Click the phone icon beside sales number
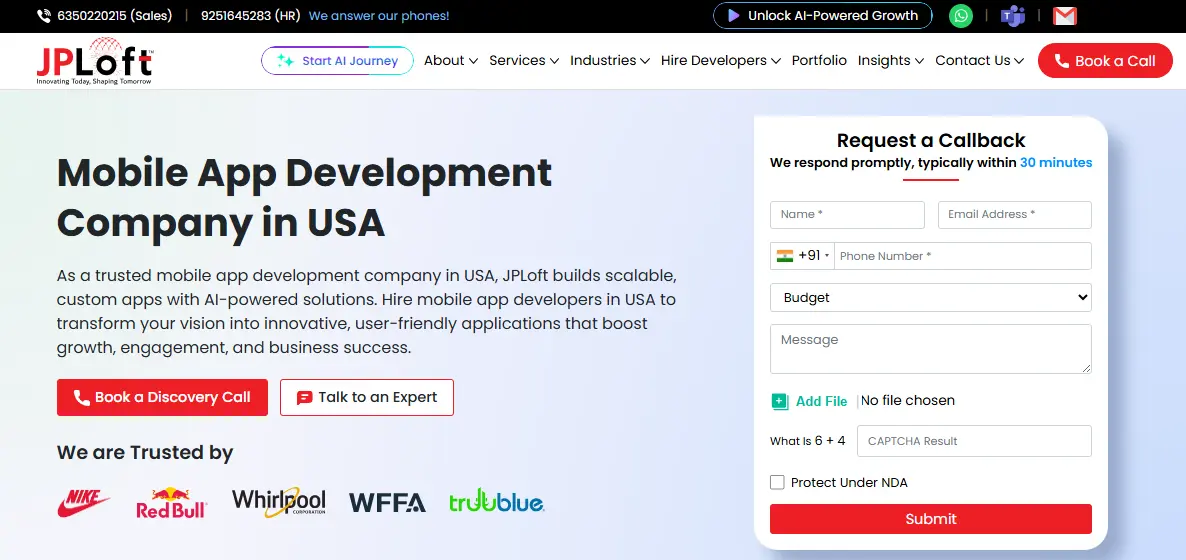Screen dimensions: 1186x560 click(44, 16)
